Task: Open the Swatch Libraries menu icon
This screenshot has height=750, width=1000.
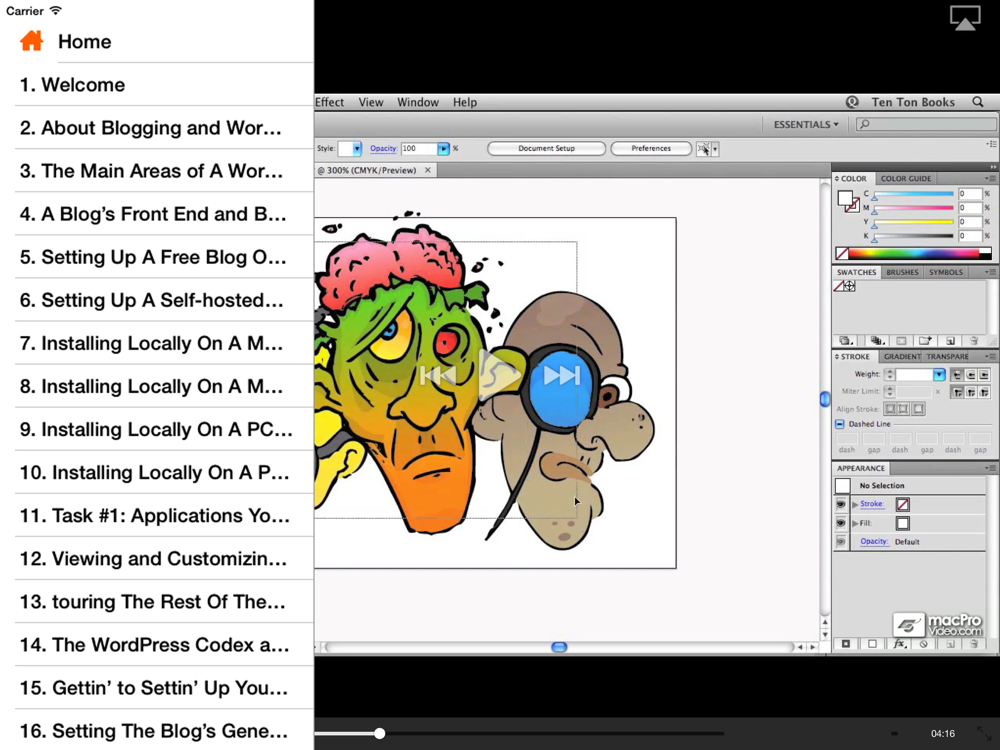Action: pyautogui.click(x=846, y=341)
